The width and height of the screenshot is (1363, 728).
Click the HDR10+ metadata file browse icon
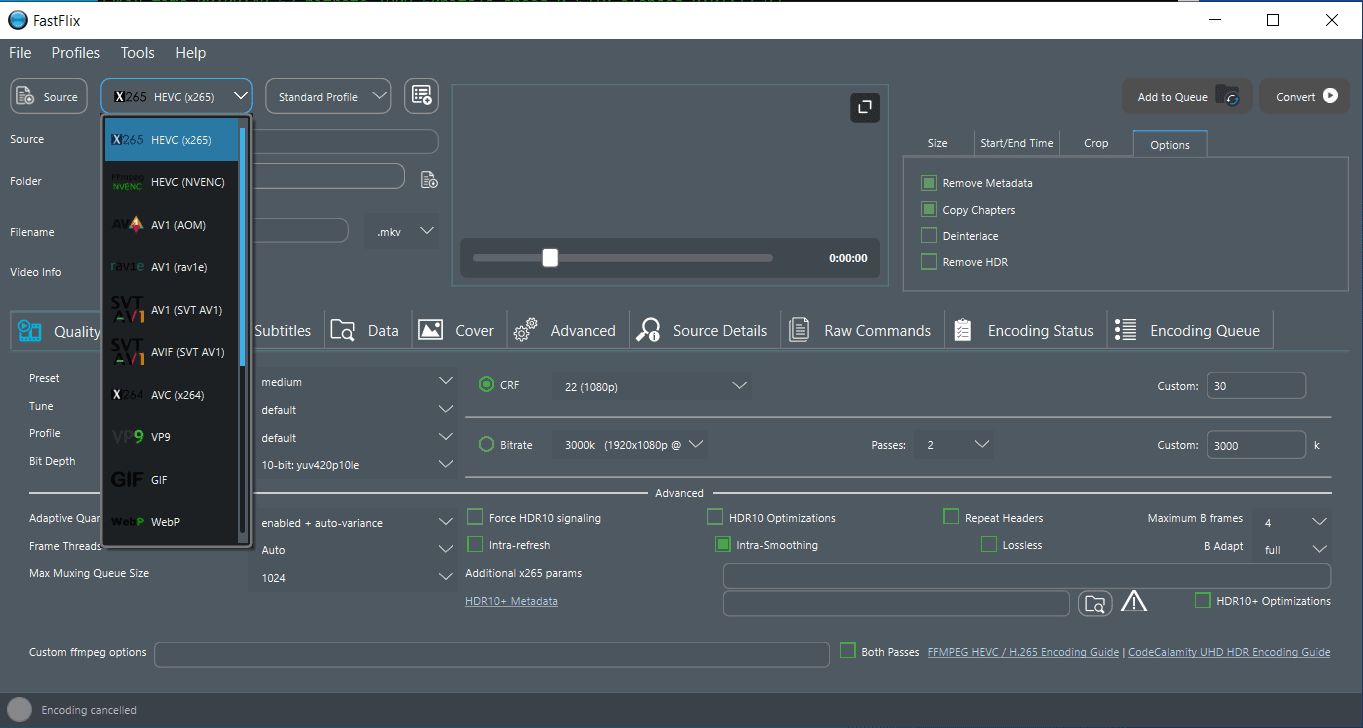tap(1095, 603)
